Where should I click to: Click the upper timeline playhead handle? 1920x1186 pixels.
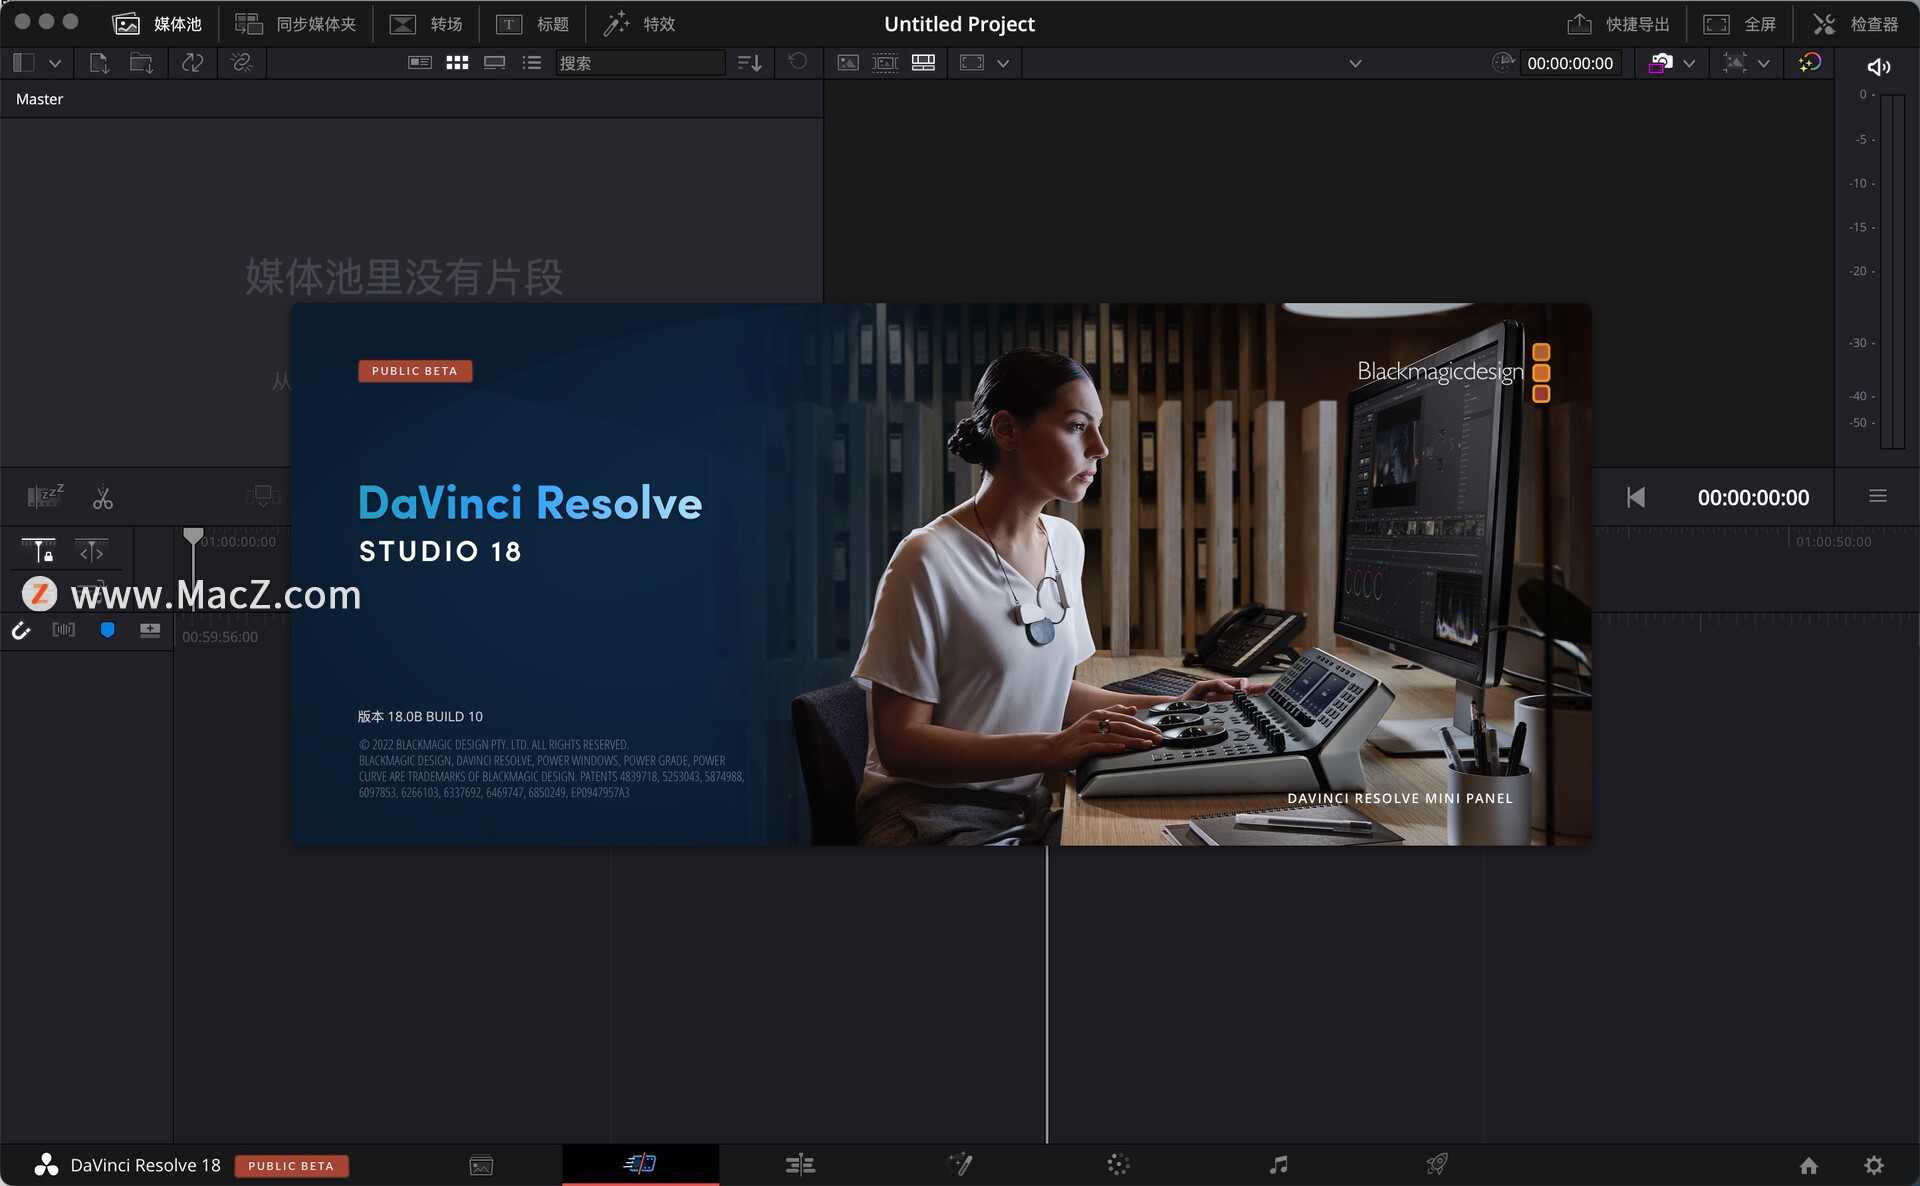[x=193, y=536]
